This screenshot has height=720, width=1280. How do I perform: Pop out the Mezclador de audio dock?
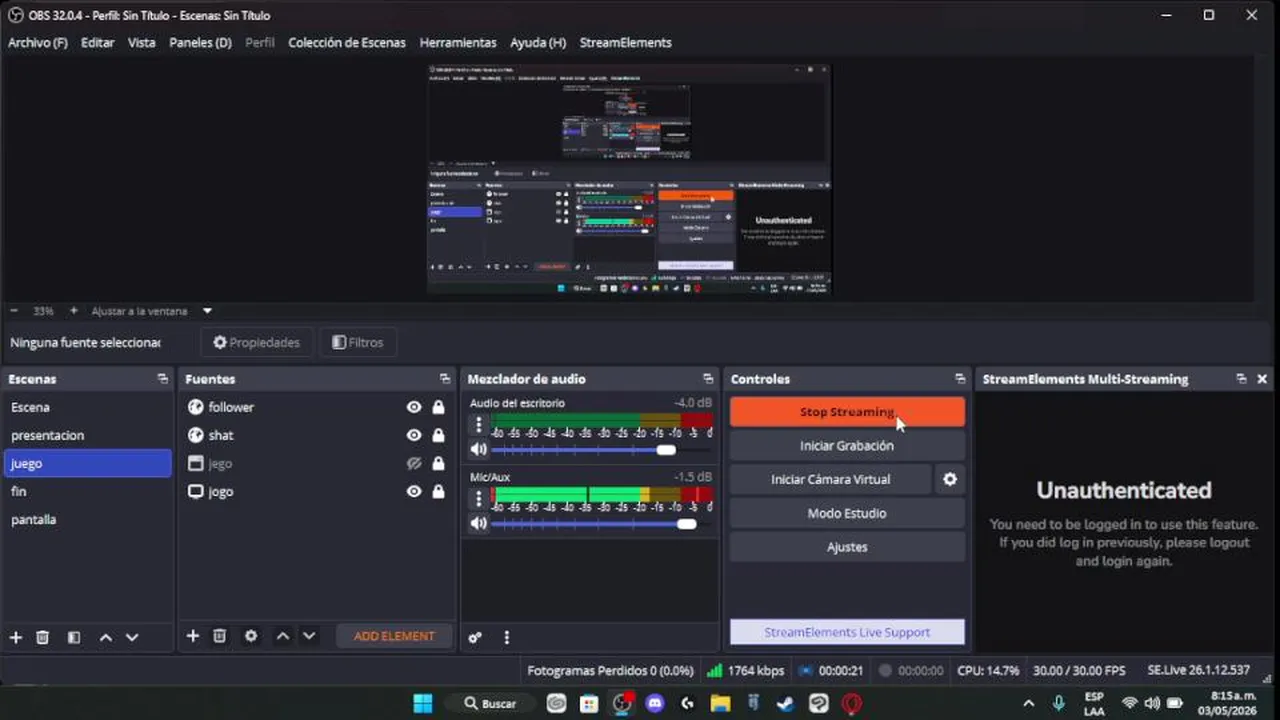click(x=708, y=379)
